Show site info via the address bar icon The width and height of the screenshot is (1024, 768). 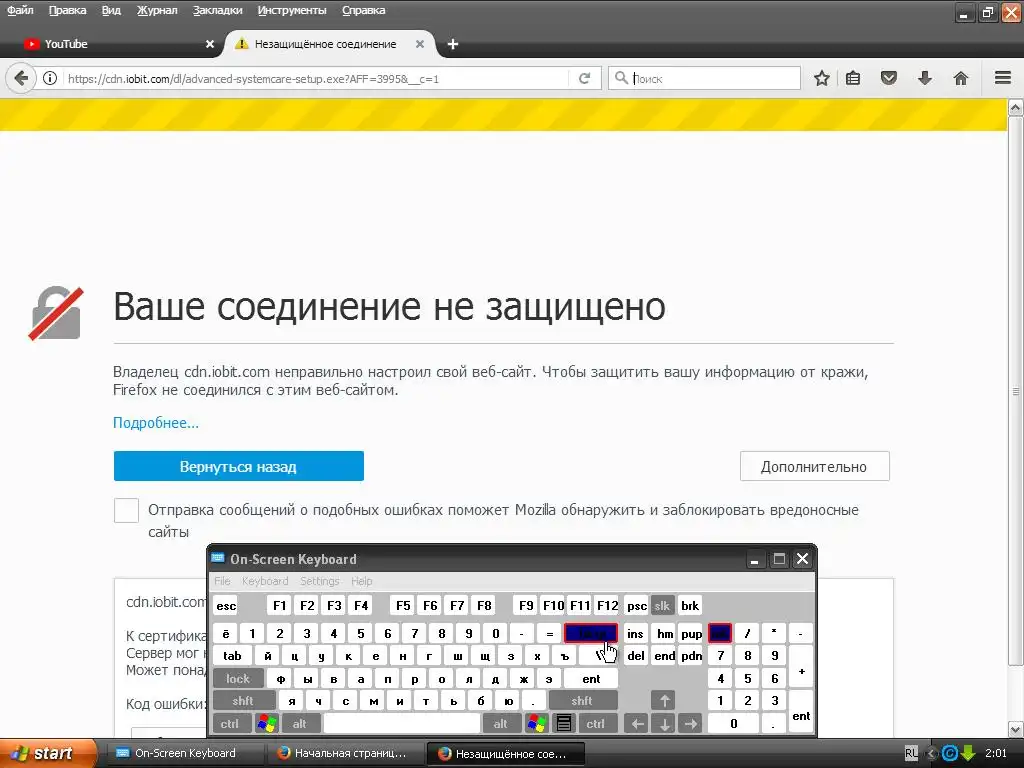coord(50,78)
